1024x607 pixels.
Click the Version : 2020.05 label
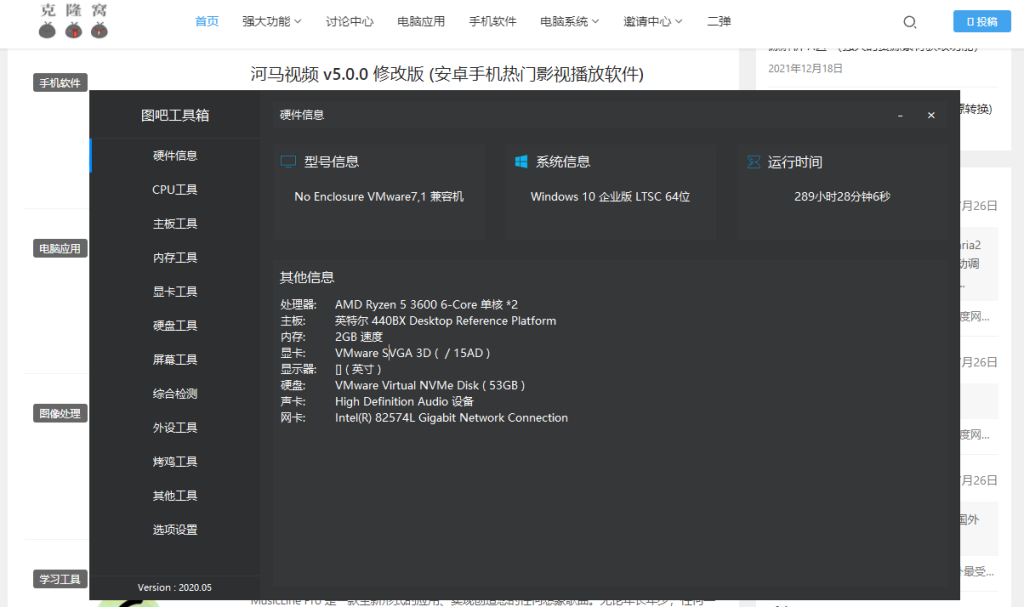click(x=174, y=587)
